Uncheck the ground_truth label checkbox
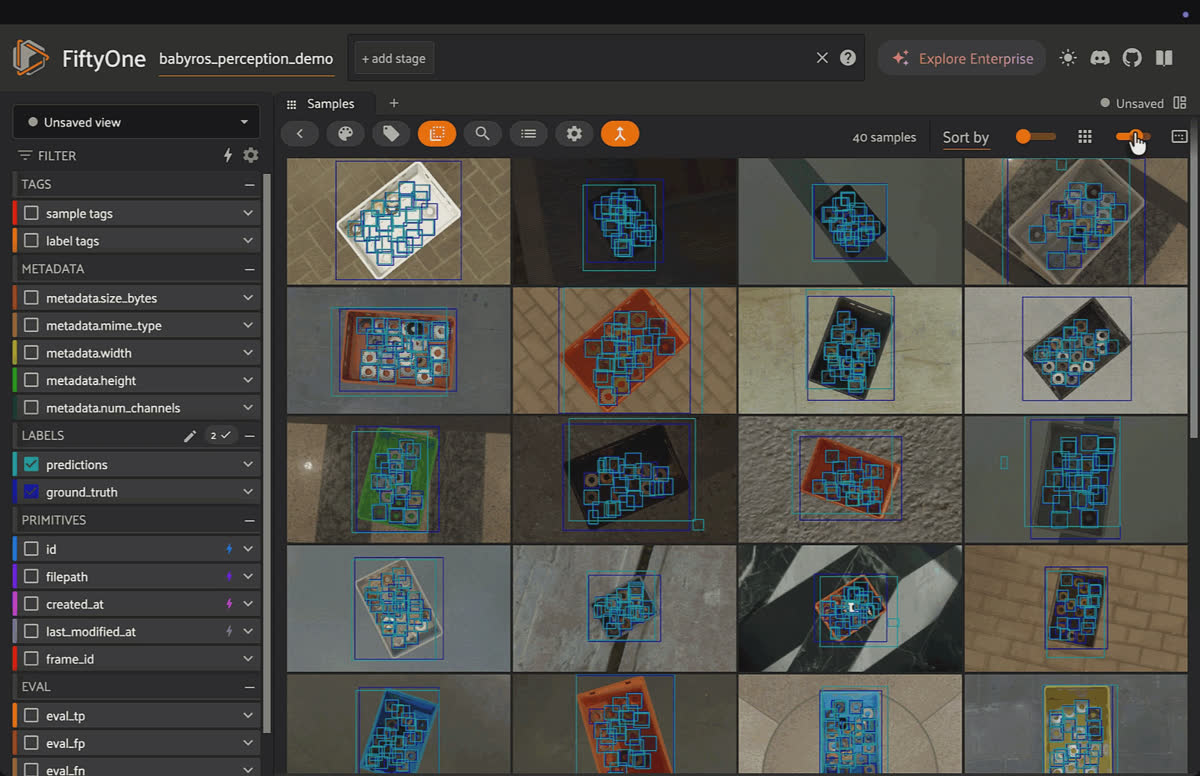 click(x=31, y=492)
